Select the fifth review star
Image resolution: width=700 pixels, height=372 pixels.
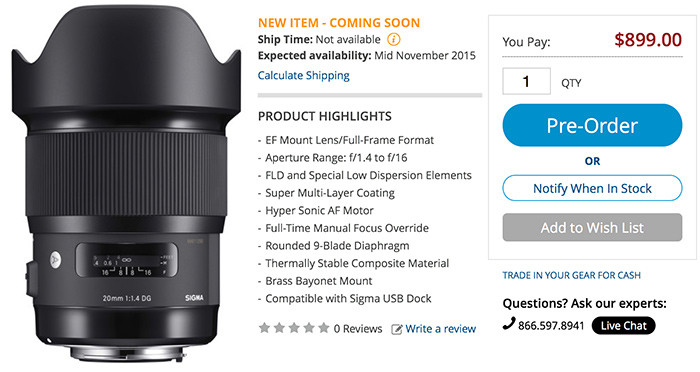point(324,328)
